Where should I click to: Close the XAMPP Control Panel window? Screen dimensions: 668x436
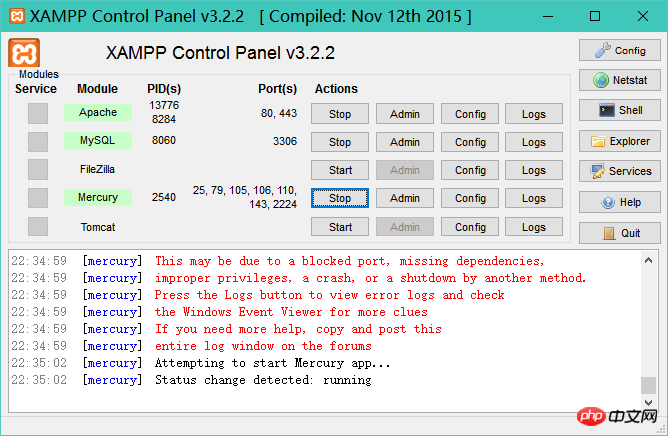coord(642,16)
